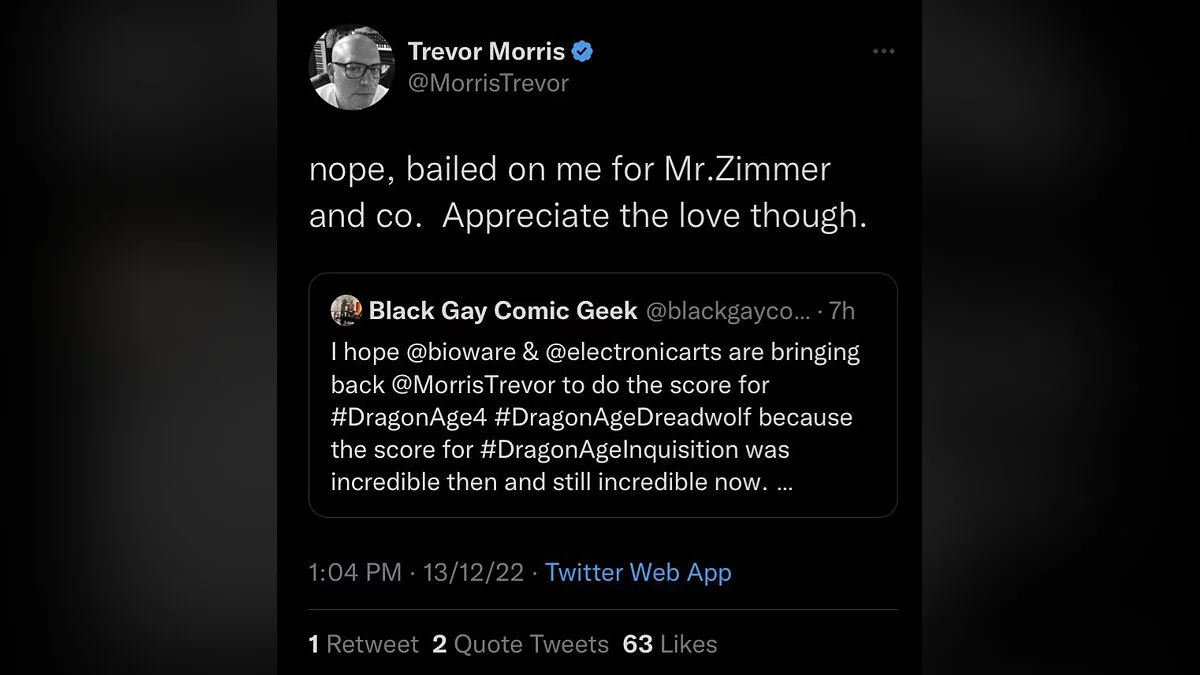Open the three-dot more options menu
Image resolution: width=1200 pixels, height=675 pixels.
coord(883,52)
